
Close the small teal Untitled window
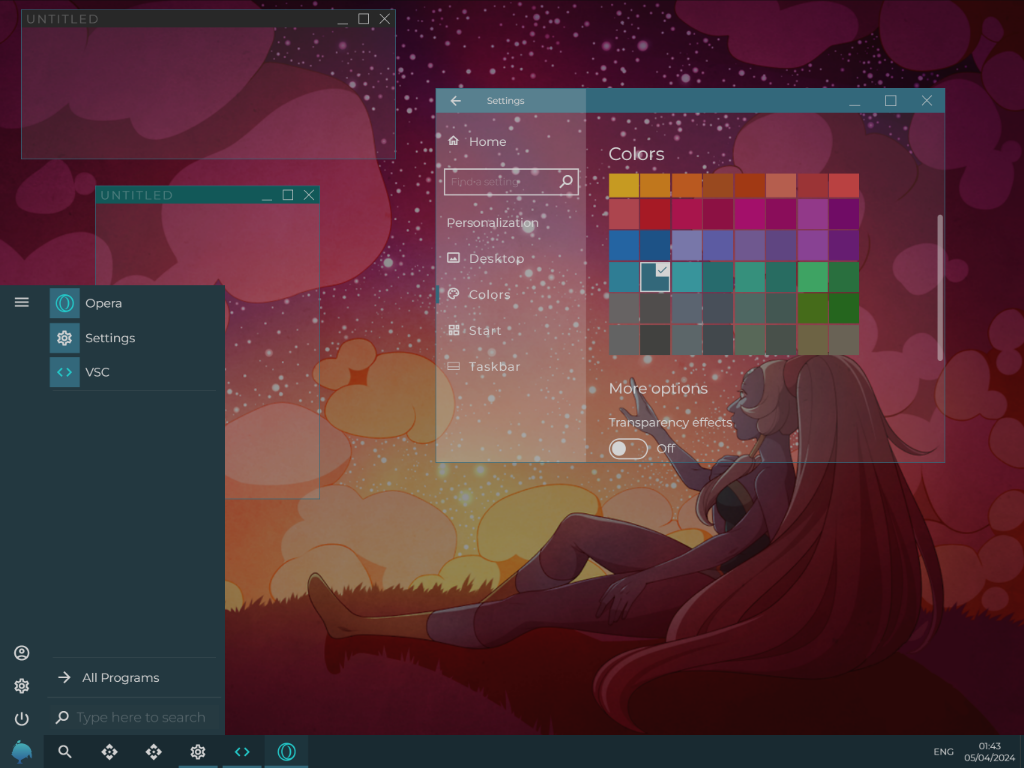click(x=309, y=195)
